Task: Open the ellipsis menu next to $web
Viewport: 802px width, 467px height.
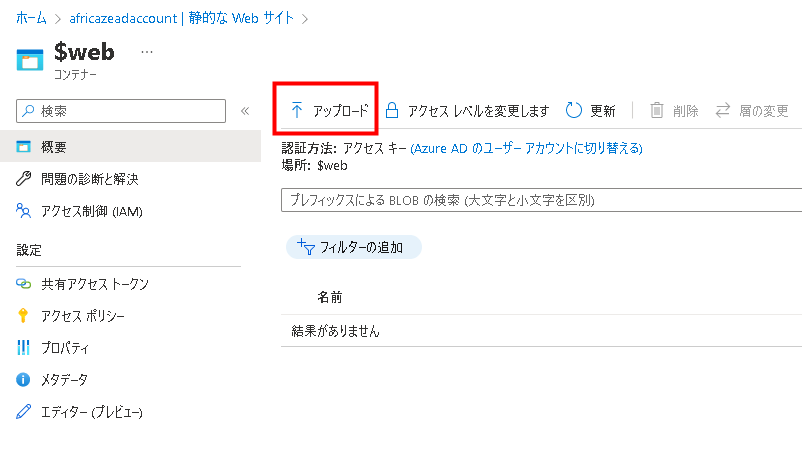Action: click(147, 52)
